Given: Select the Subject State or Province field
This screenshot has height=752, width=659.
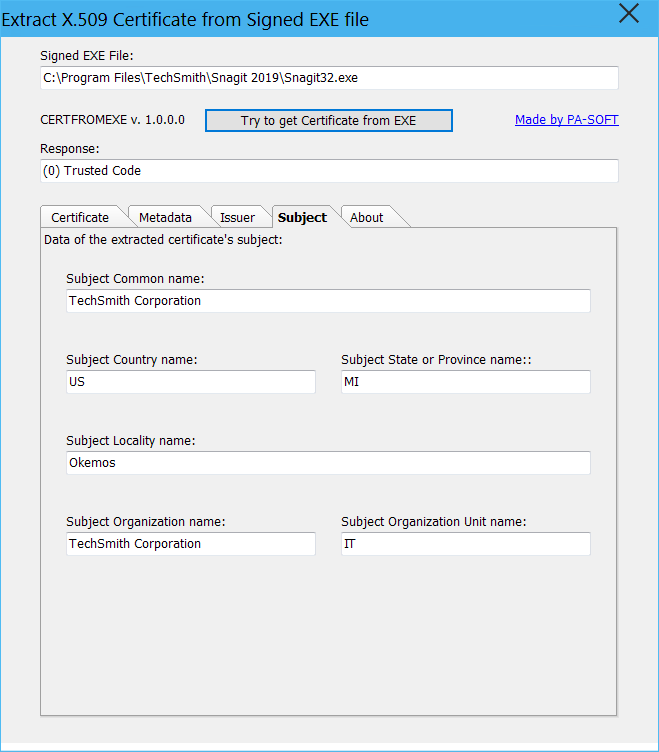Looking at the screenshot, I should 465,382.
